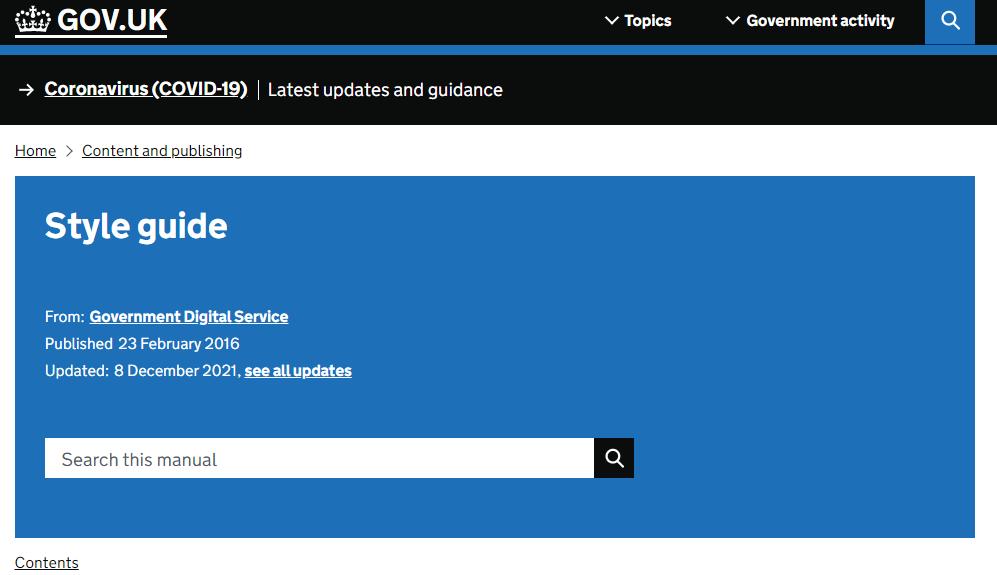Click the Latest updates and guidance text

click(385, 90)
